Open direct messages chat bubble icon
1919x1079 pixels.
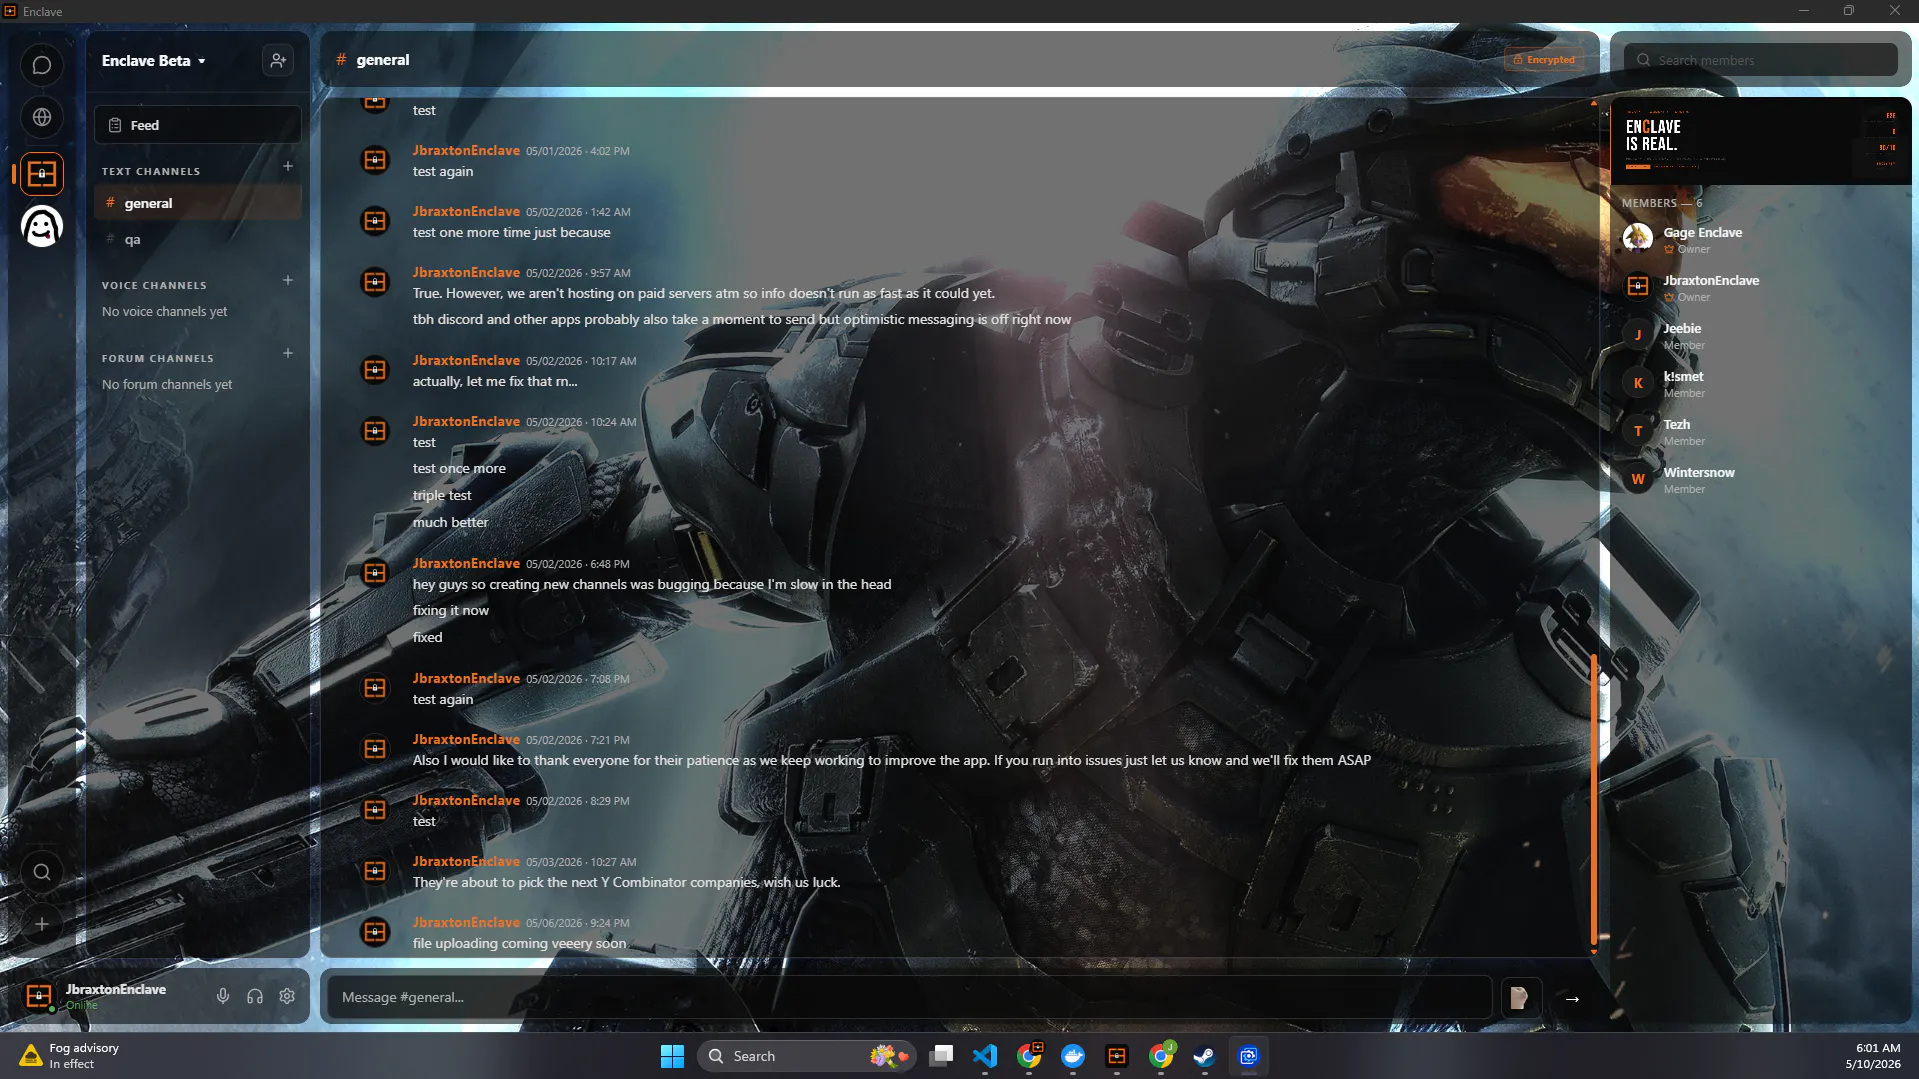pos(42,66)
